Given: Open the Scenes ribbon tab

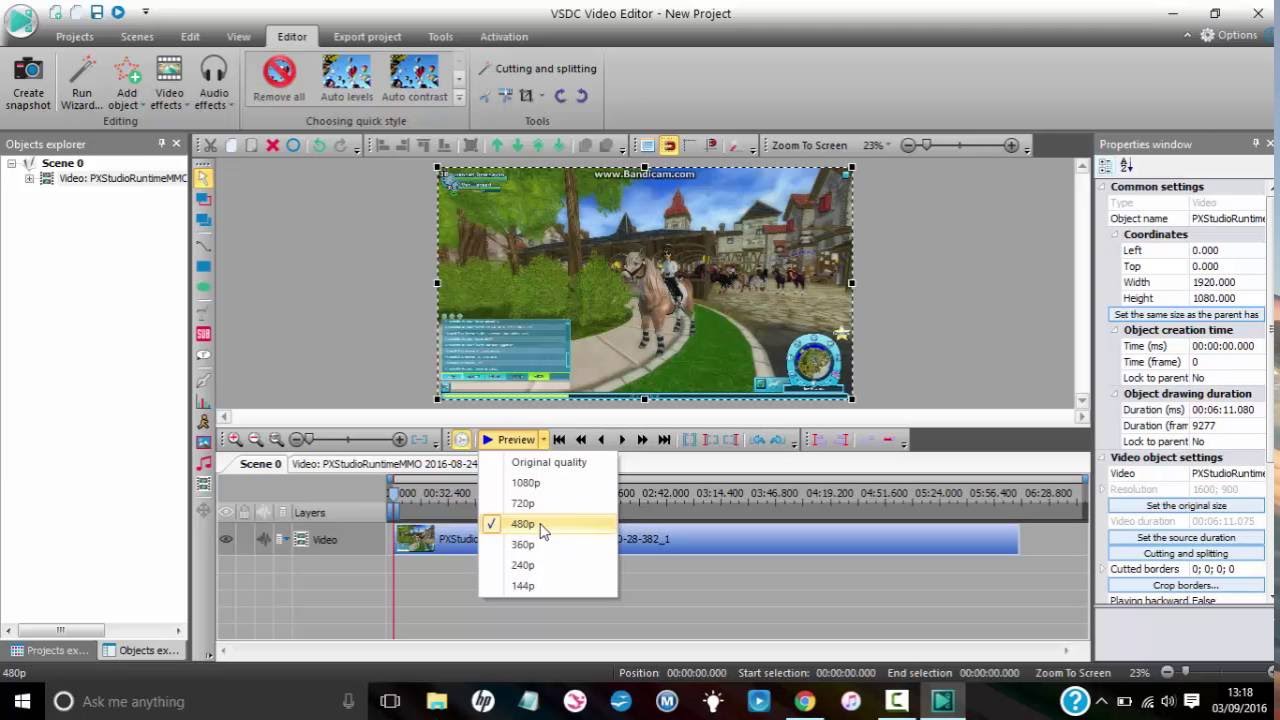Looking at the screenshot, I should (137, 37).
